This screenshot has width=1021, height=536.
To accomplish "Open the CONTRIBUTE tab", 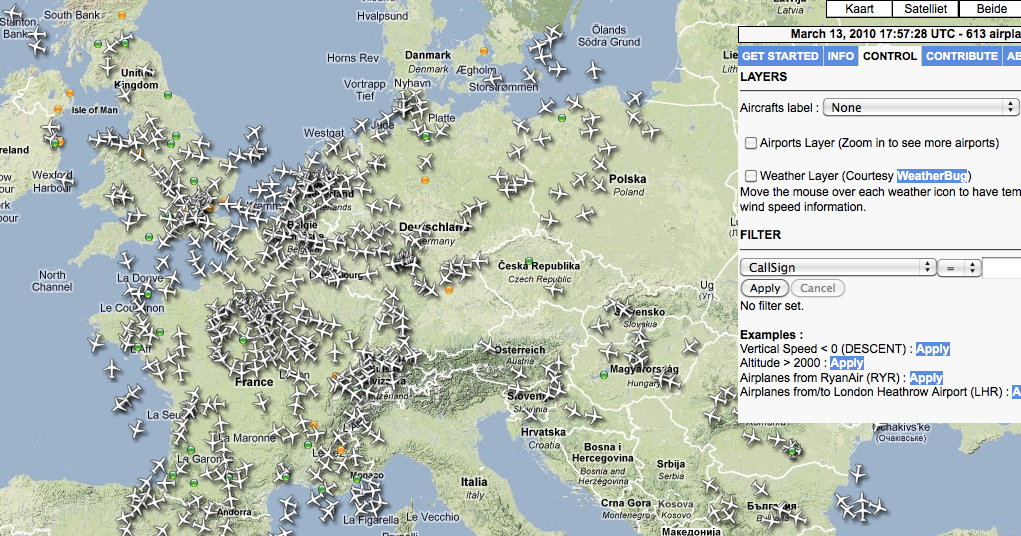I will (962, 56).
